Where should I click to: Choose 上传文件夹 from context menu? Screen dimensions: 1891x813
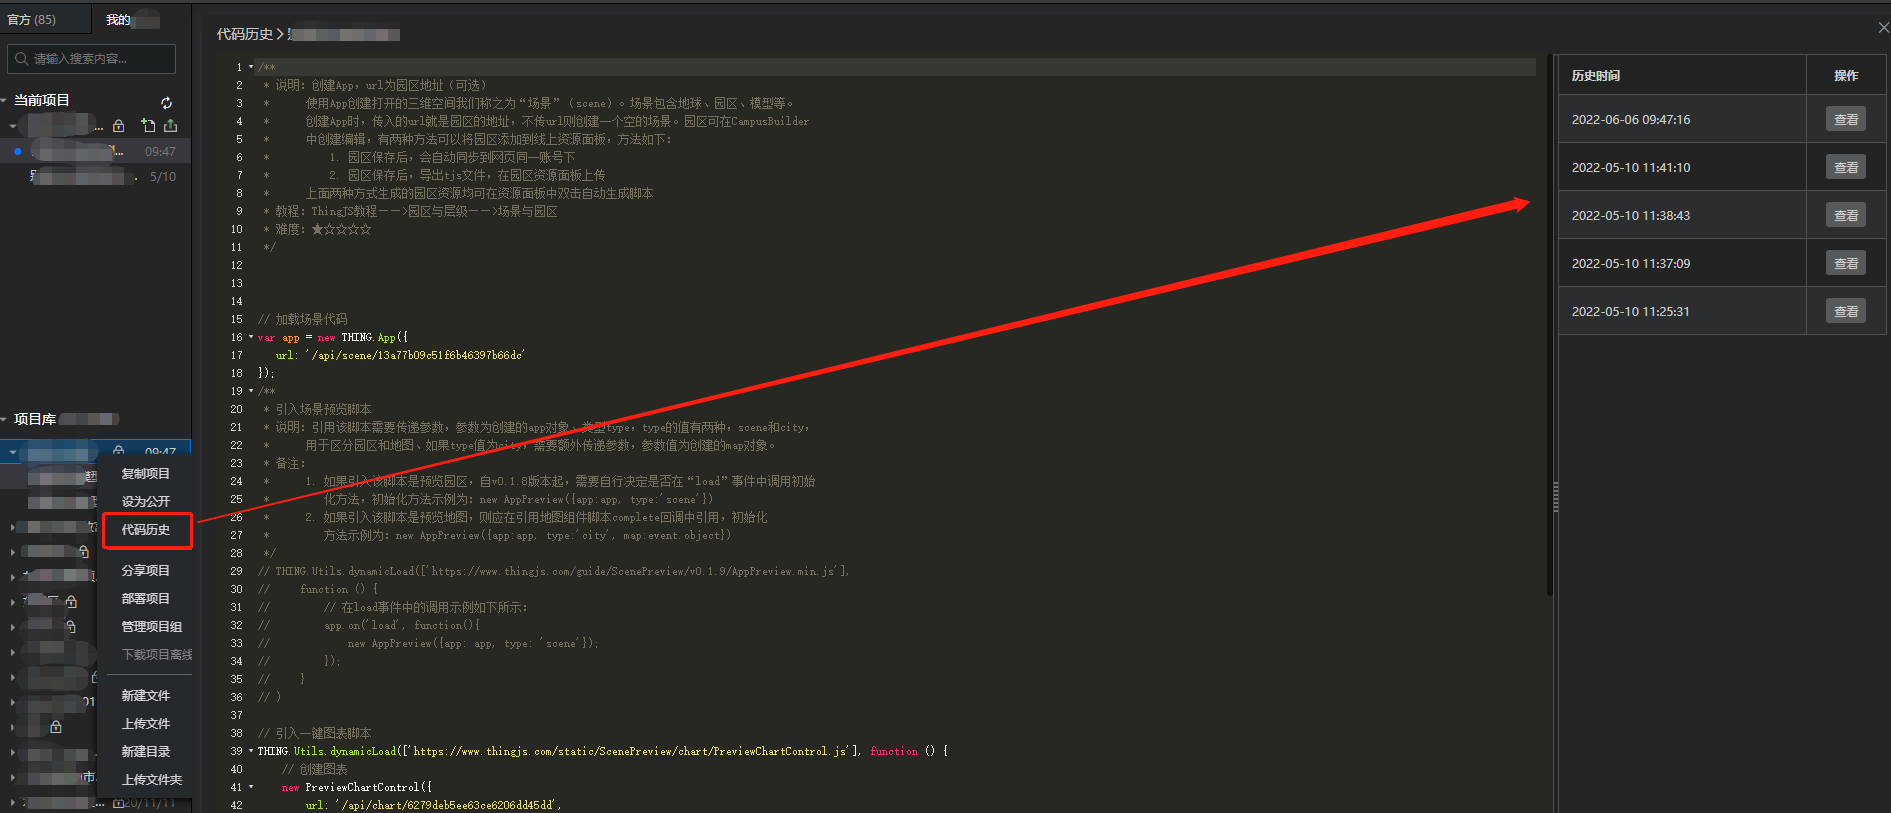pyautogui.click(x=152, y=779)
